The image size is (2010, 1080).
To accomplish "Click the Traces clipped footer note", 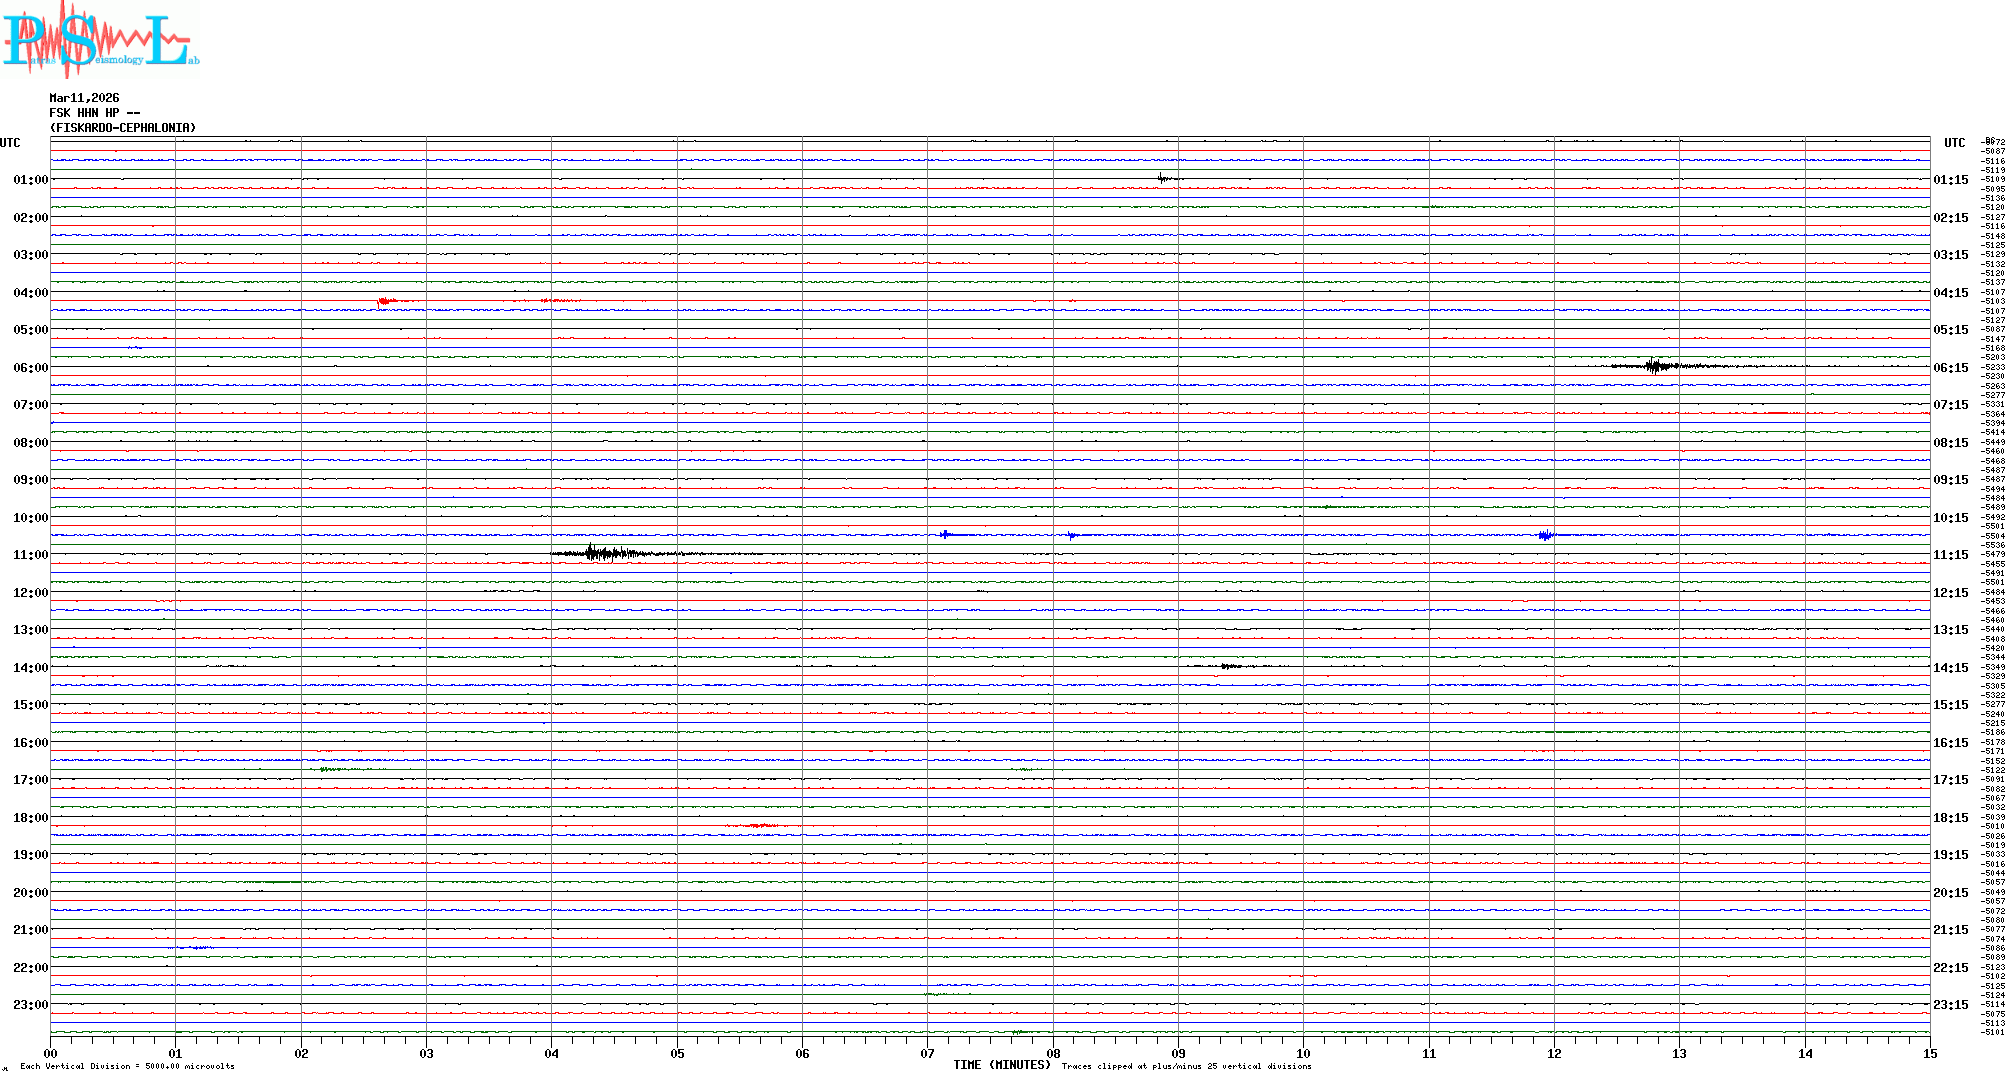I will [1186, 1066].
